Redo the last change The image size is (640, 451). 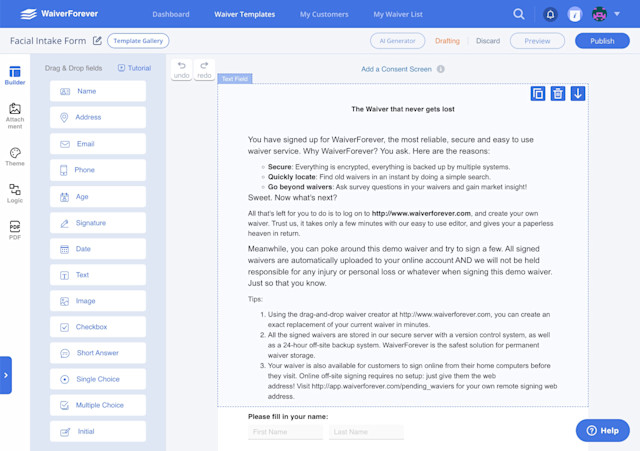coord(204,70)
